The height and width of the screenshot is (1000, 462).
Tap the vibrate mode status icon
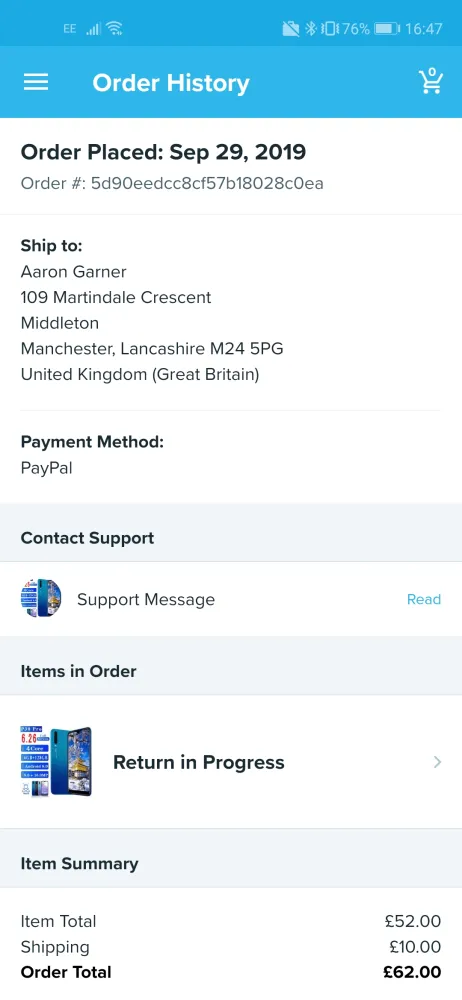(x=330, y=28)
